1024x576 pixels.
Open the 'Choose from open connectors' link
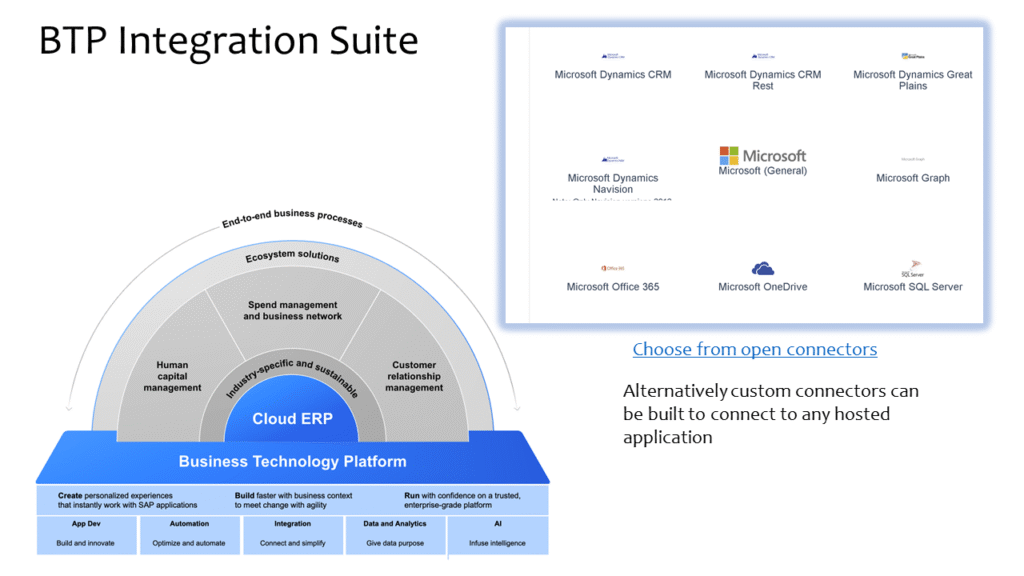point(754,349)
